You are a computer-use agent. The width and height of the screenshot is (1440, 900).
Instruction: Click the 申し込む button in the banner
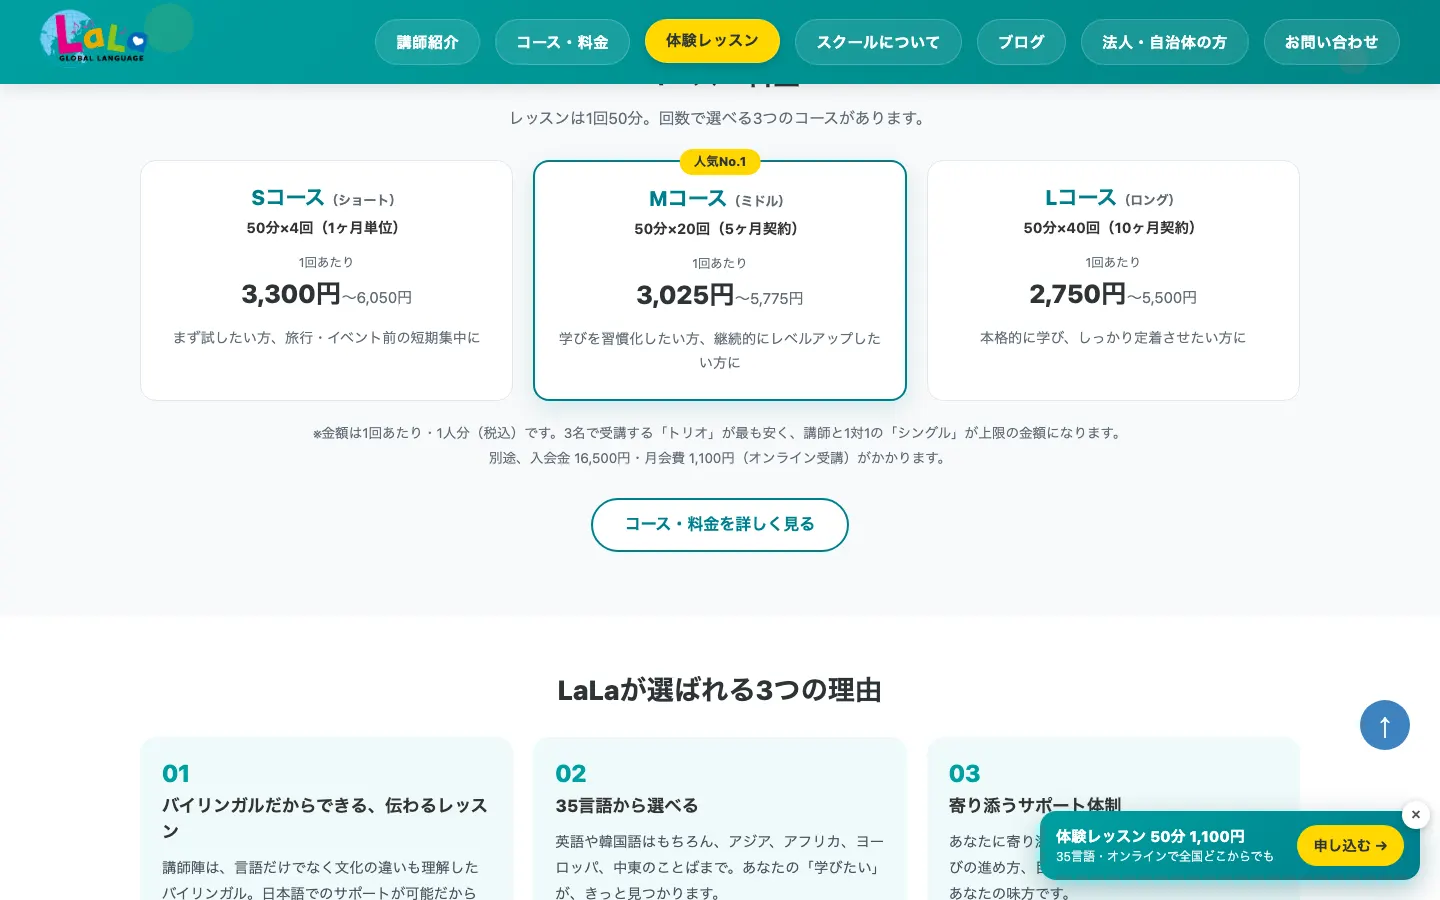[1350, 845]
